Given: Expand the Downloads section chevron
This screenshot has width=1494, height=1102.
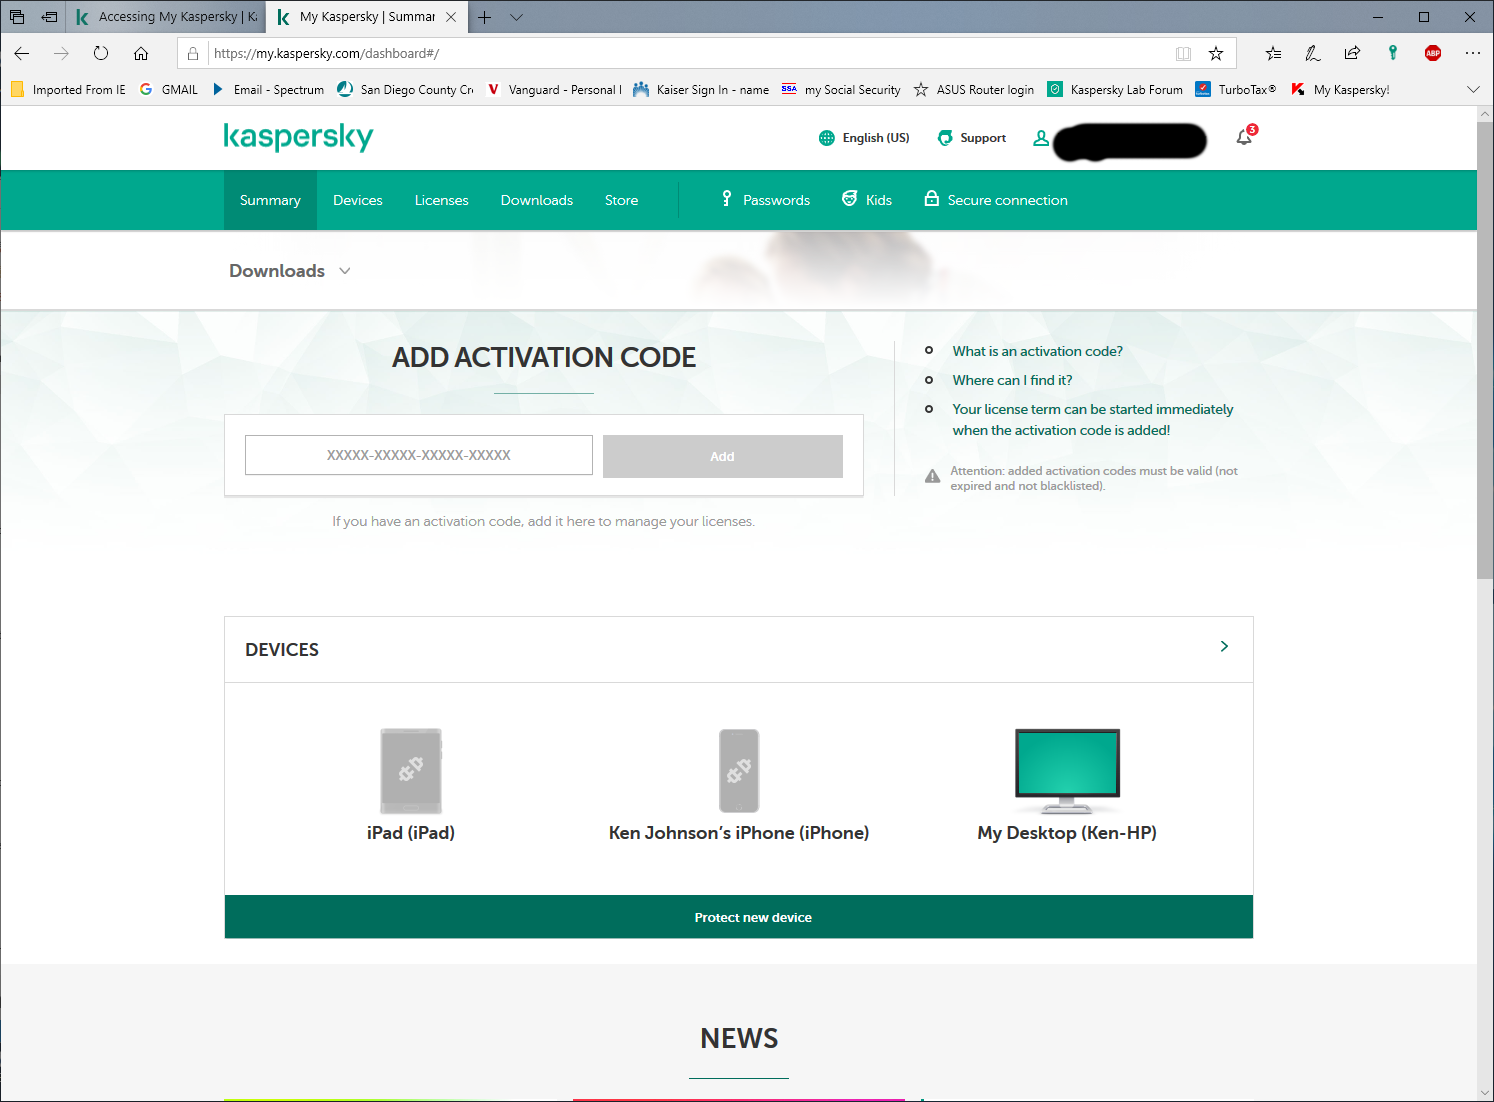Looking at the screenshot, I should [x=345, y=271].
